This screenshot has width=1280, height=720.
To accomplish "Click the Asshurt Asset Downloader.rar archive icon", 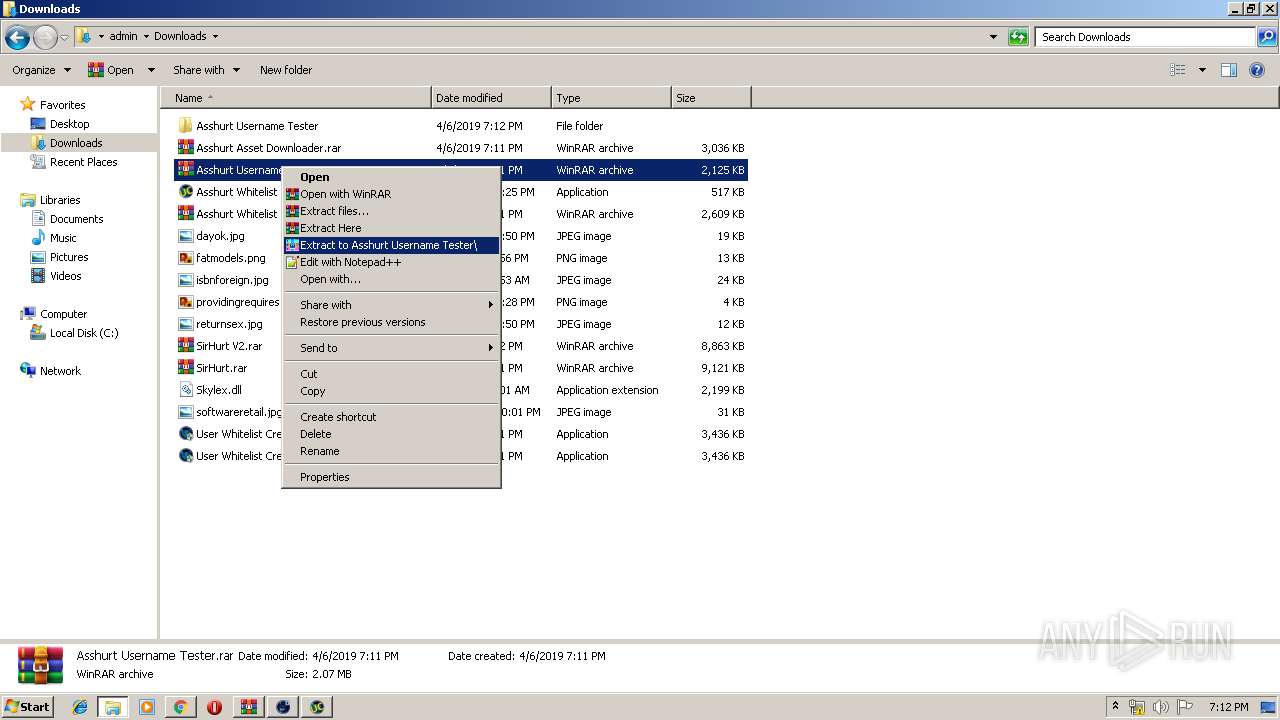I will coord(185,148).
